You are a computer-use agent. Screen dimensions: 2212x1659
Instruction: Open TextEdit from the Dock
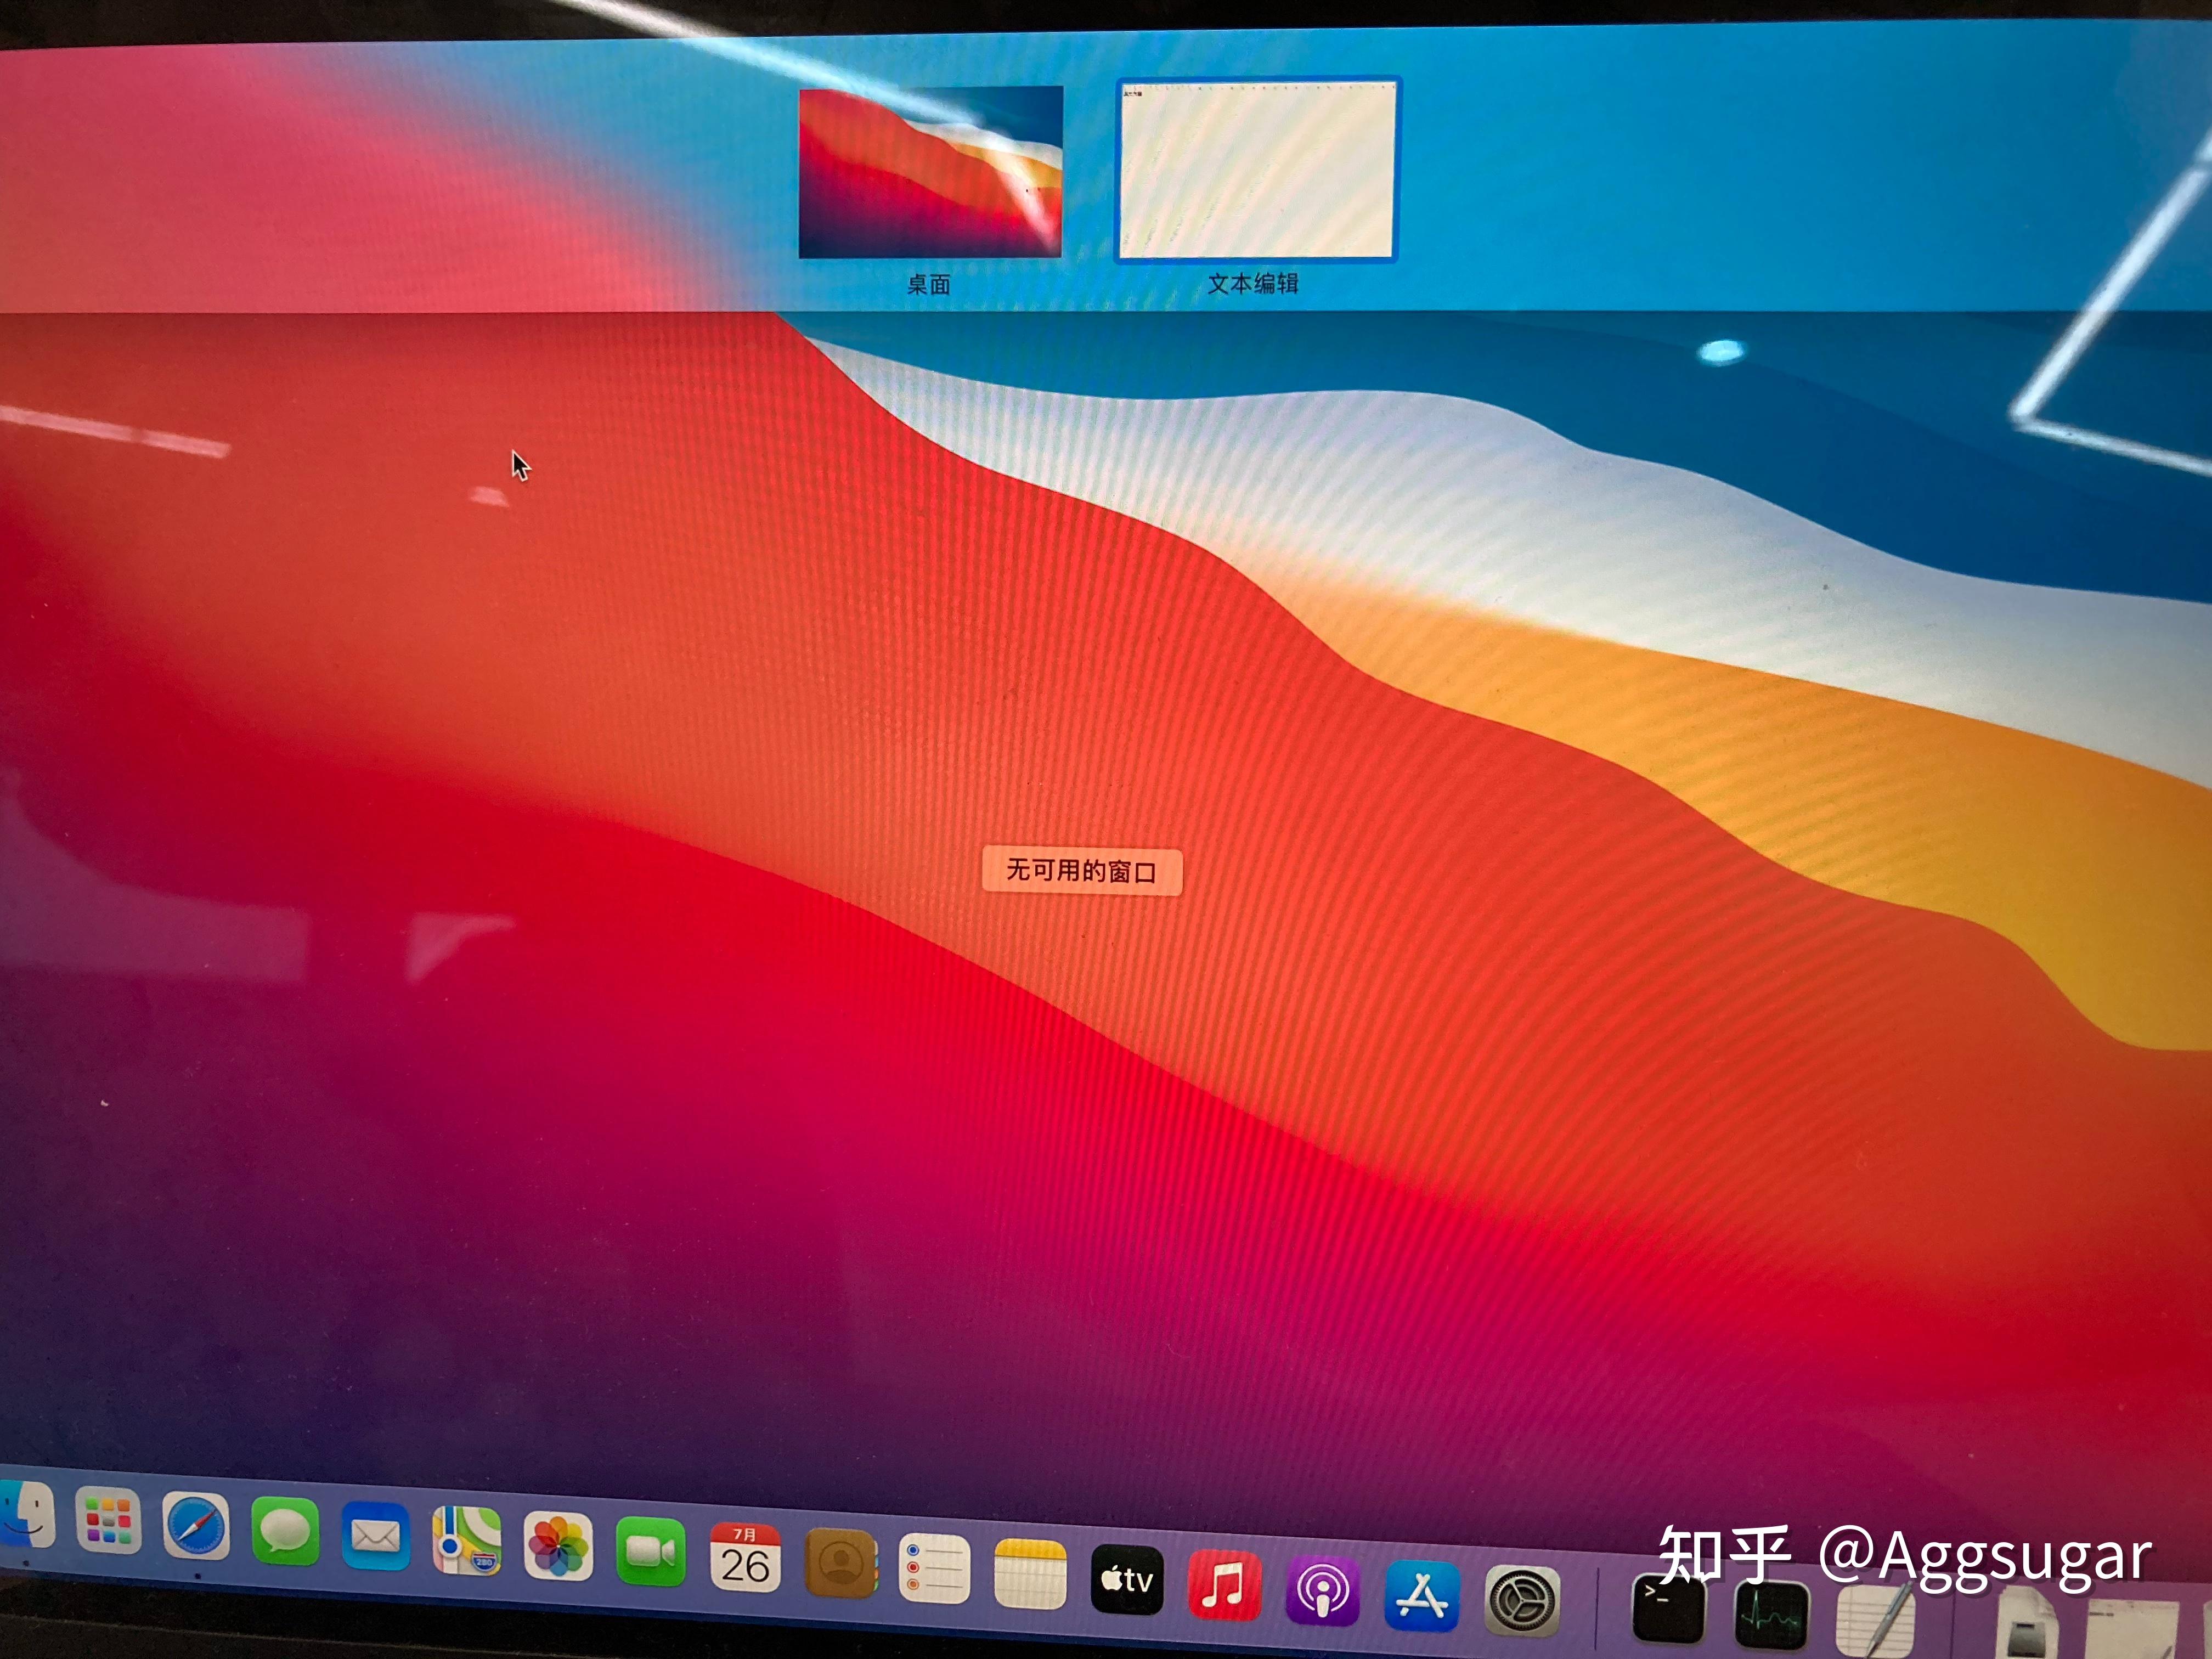pos(1877,1622)
